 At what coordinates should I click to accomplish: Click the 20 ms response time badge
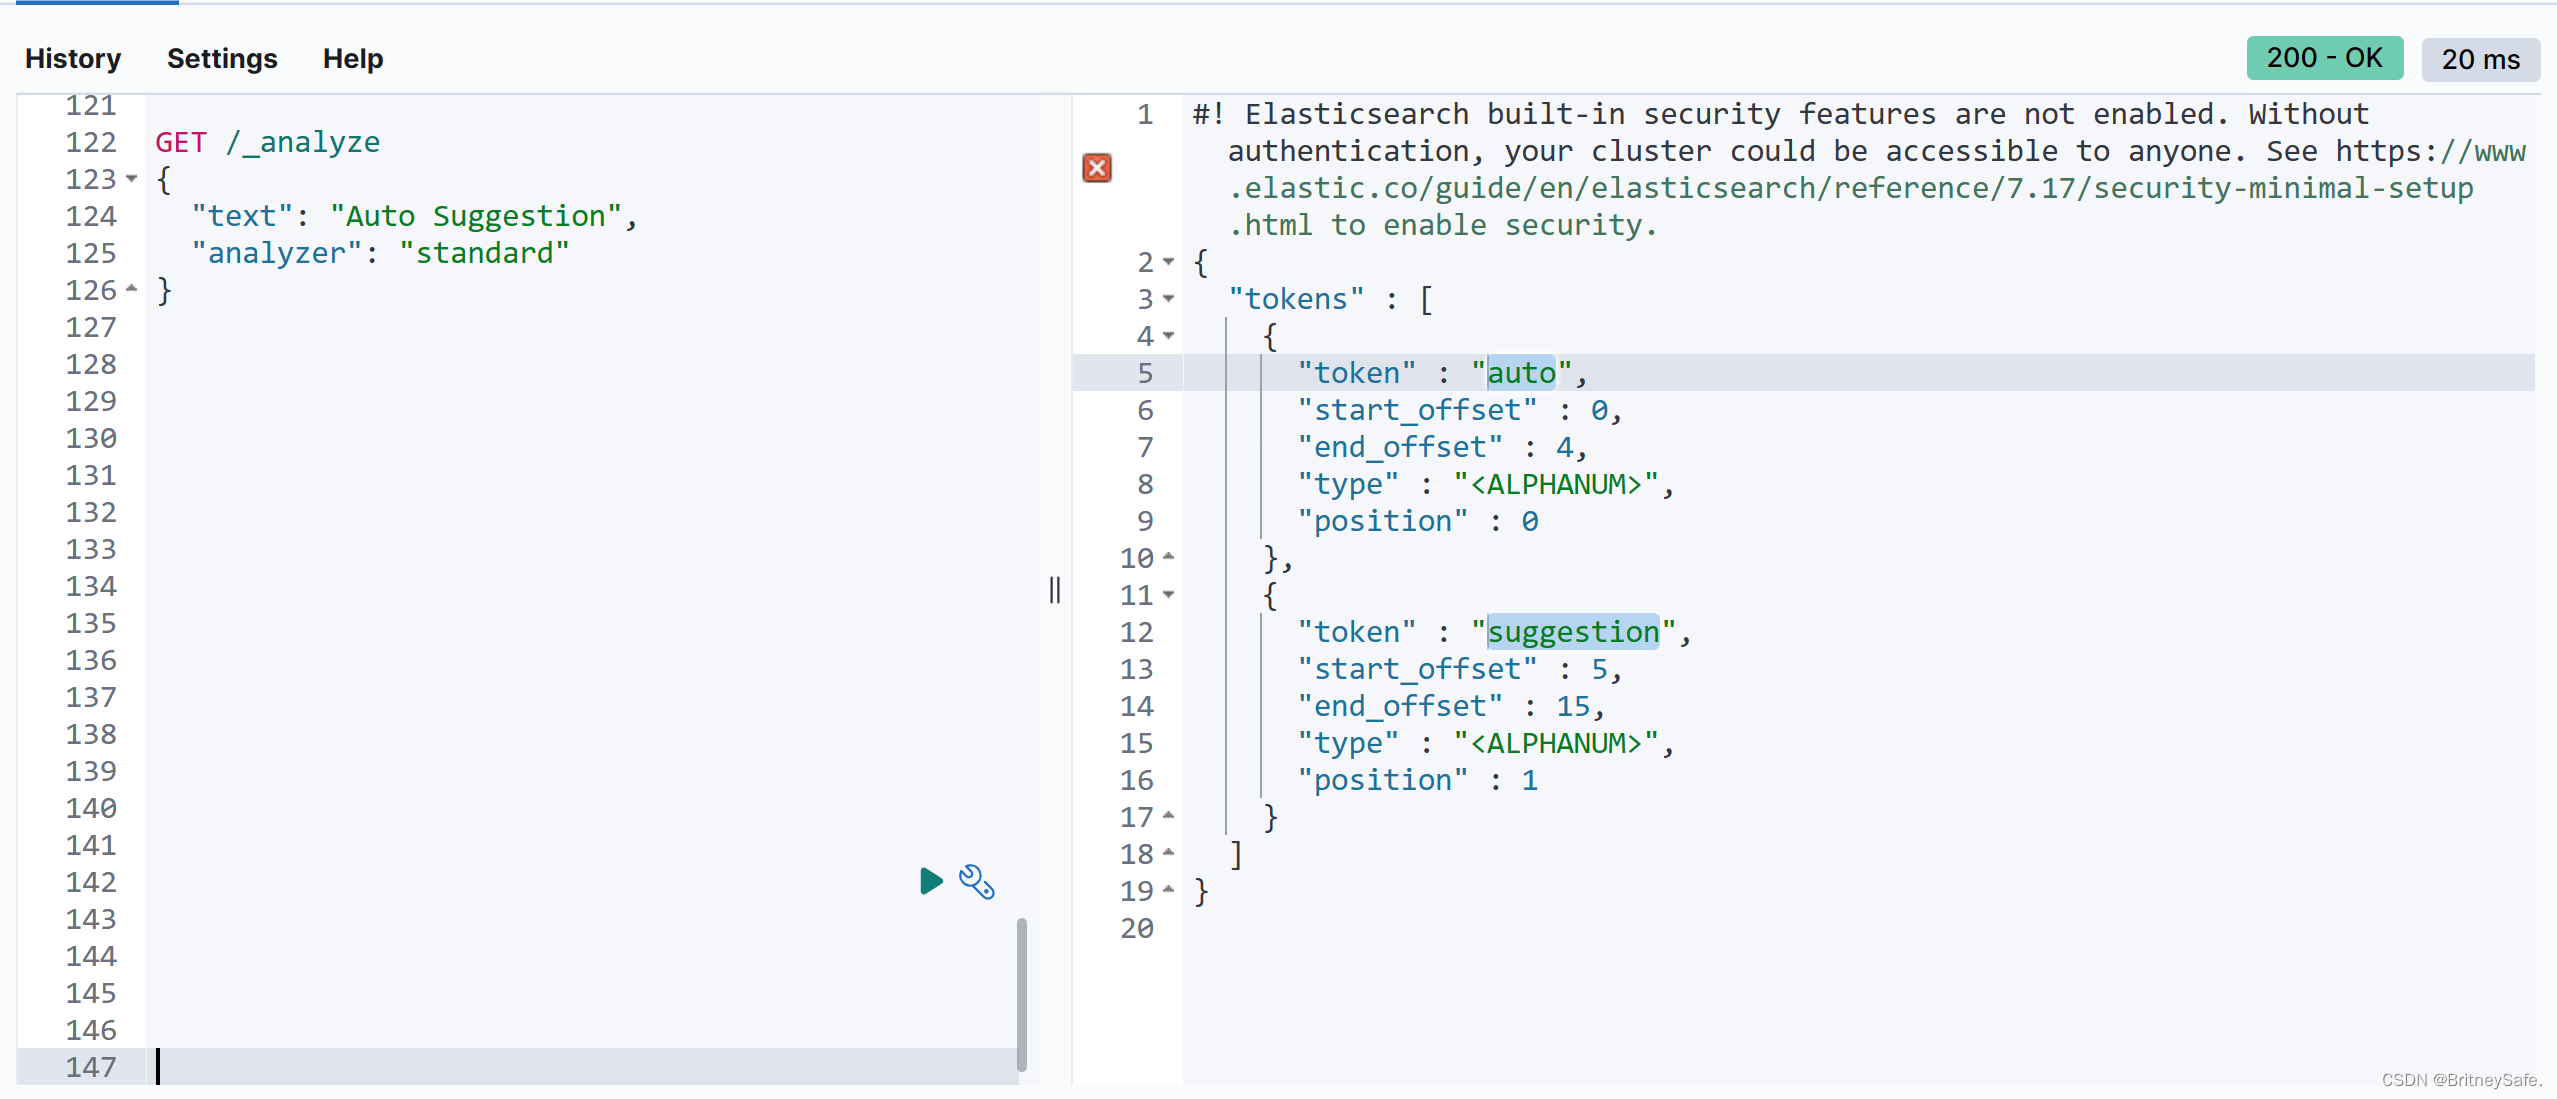(x=2481, y=59)
